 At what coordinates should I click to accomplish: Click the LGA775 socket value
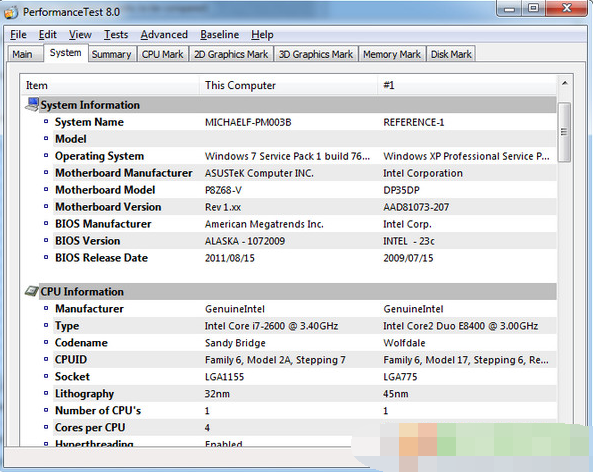pyautogui.click(x=400, y=377)
